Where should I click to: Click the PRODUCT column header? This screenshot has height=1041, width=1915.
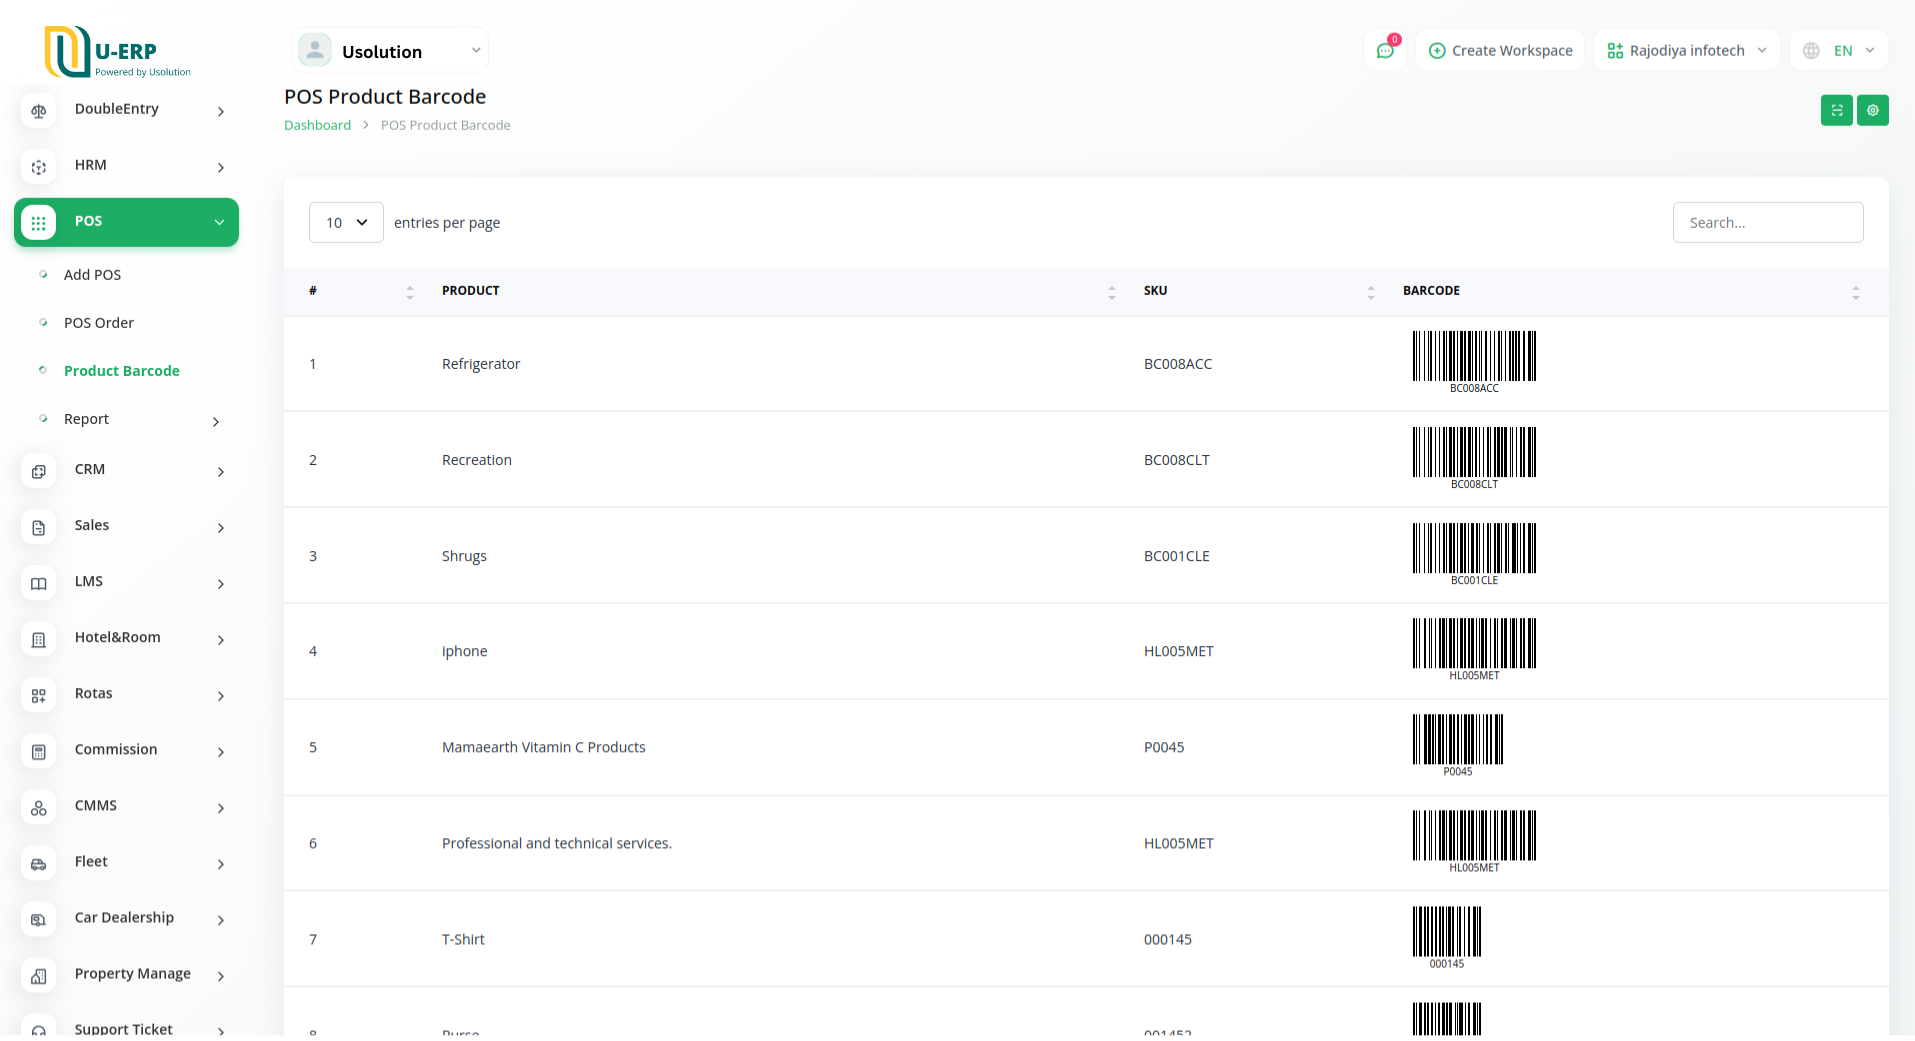[x=471, y=290]
